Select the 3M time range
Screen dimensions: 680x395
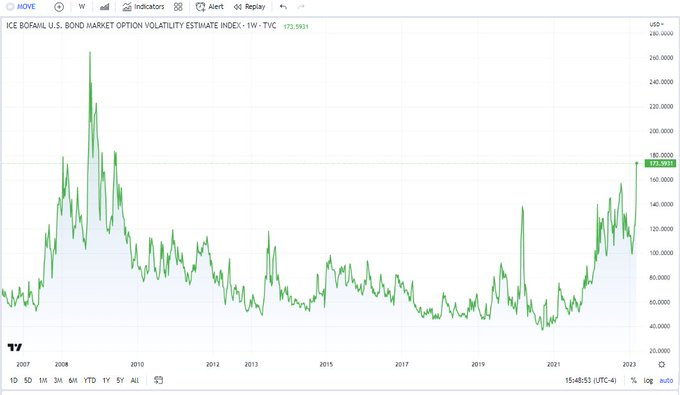tap(58, 380)
